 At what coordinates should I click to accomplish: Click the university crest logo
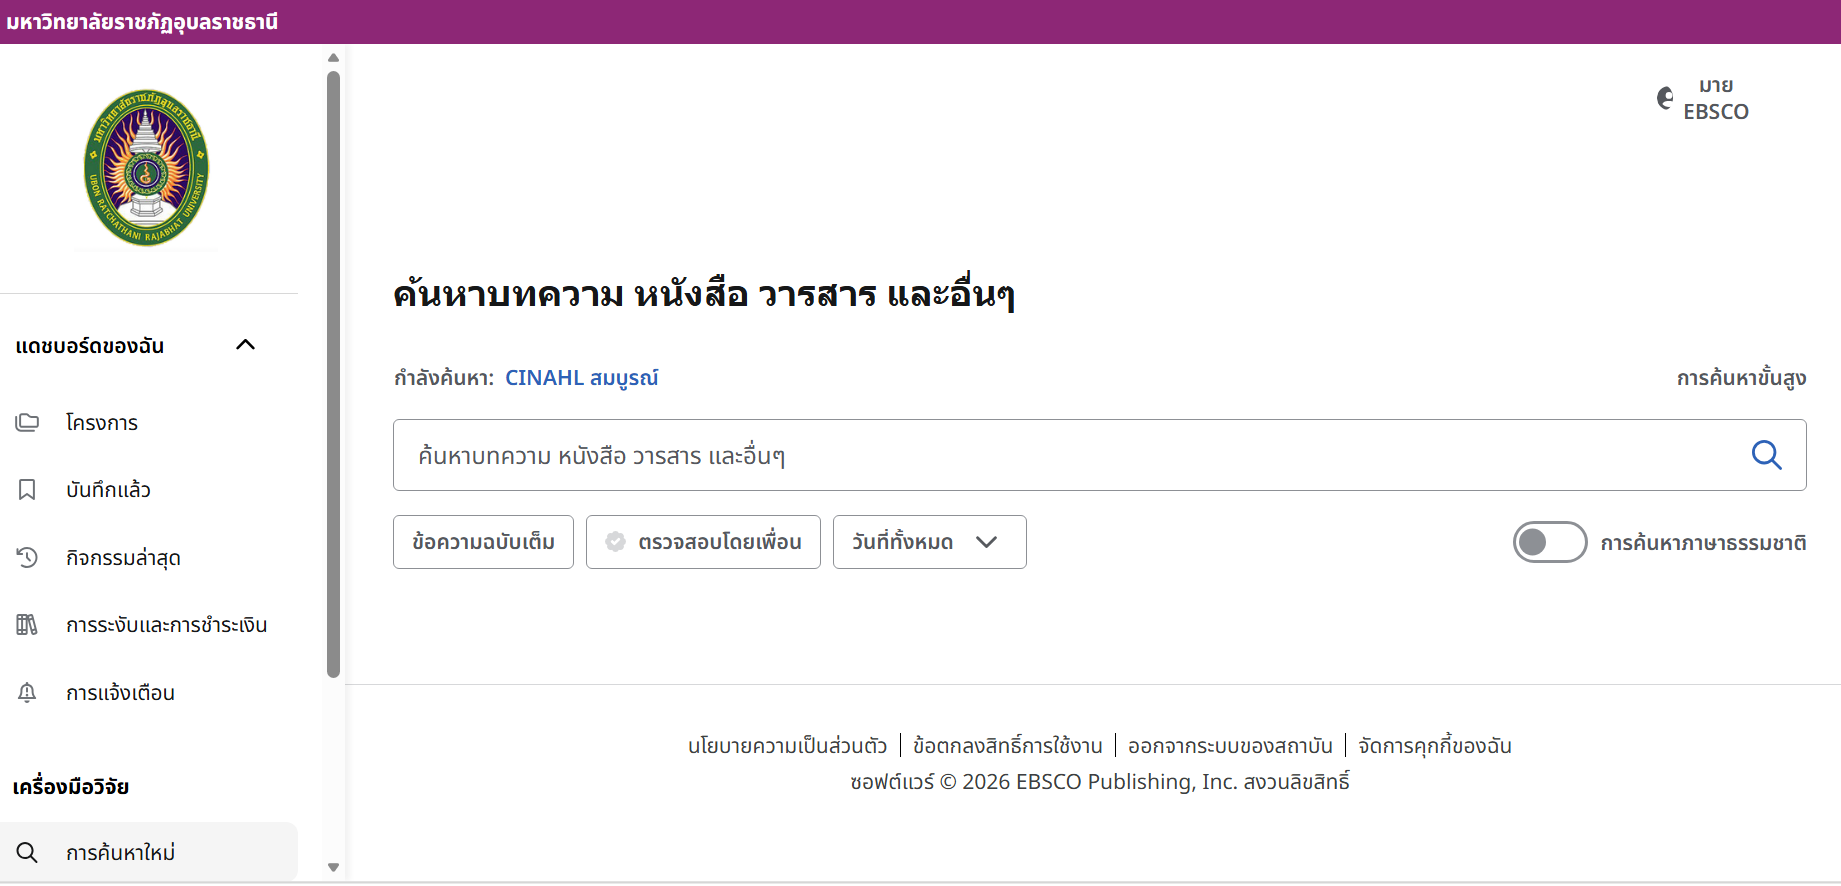tap(147, 168)
